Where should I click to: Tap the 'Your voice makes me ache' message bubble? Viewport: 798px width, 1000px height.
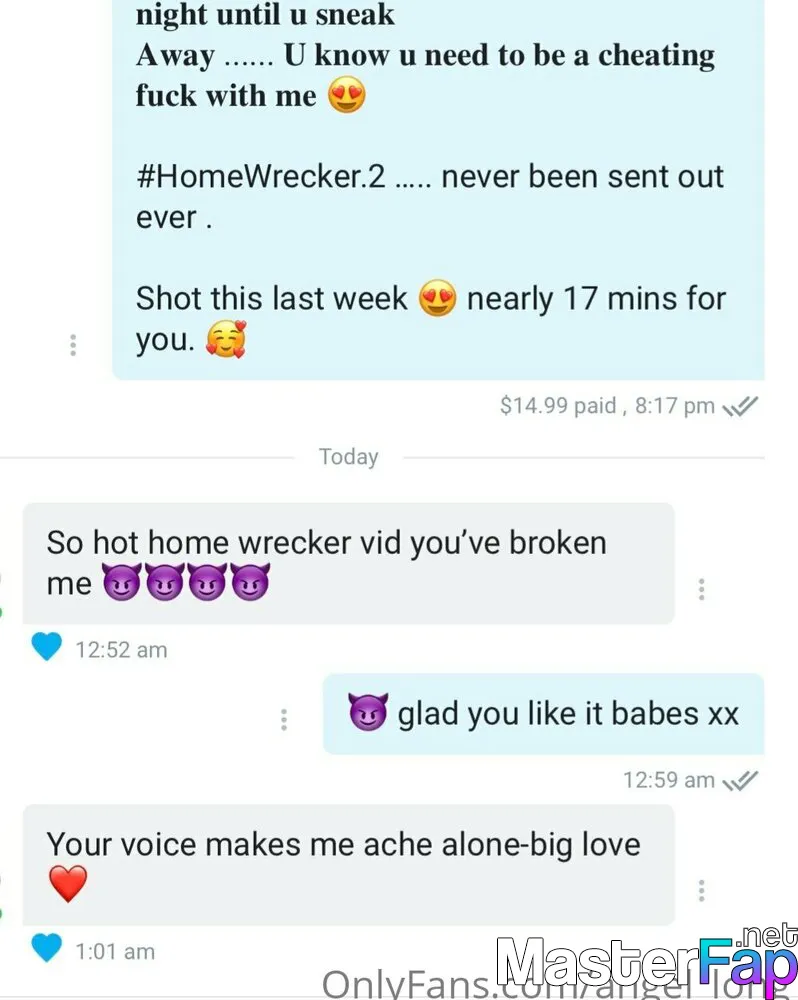click(348, 865)
